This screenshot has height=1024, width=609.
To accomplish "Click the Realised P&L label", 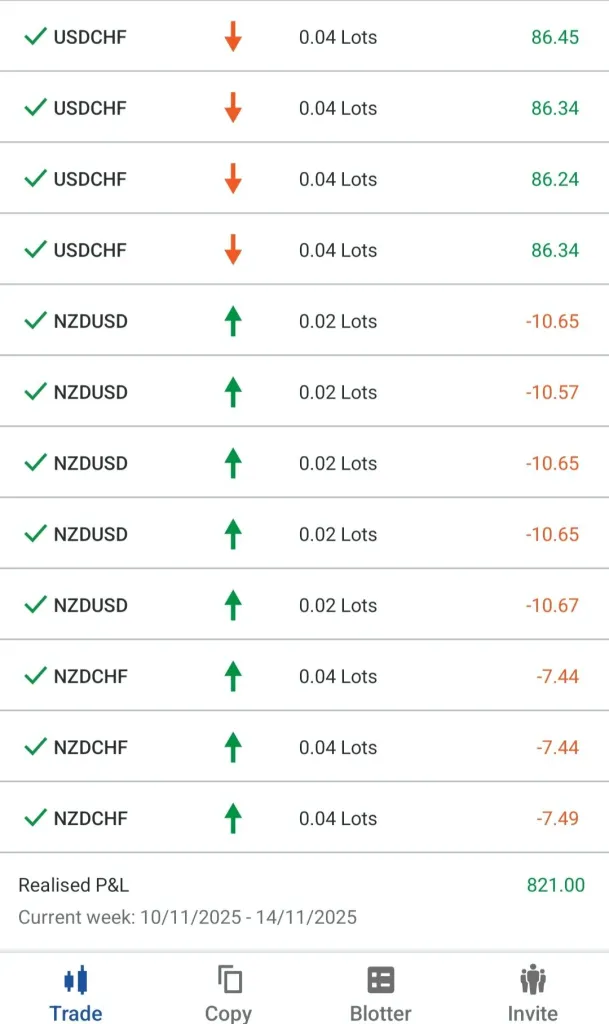I will tap(73, 885).
